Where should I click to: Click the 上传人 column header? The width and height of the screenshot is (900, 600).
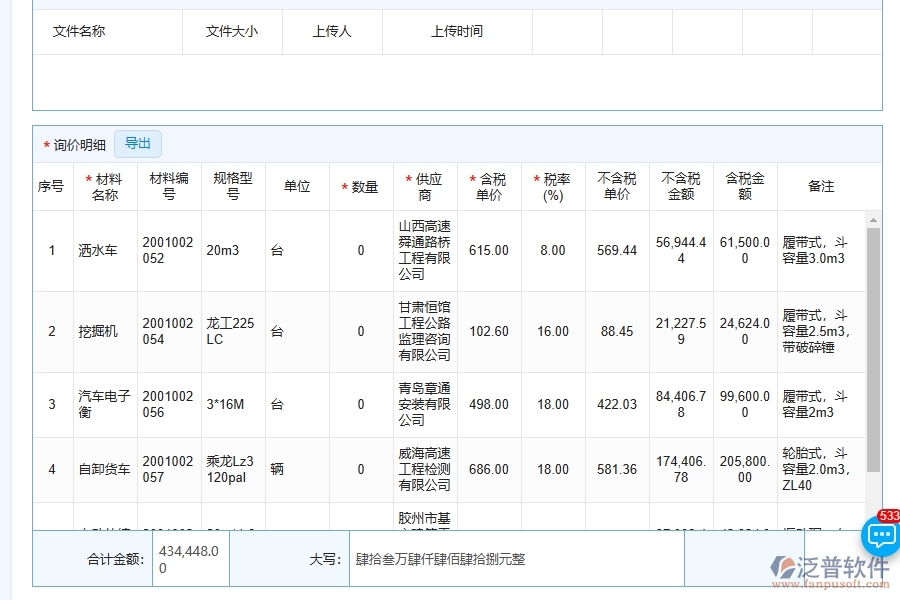tap(330, 31)
